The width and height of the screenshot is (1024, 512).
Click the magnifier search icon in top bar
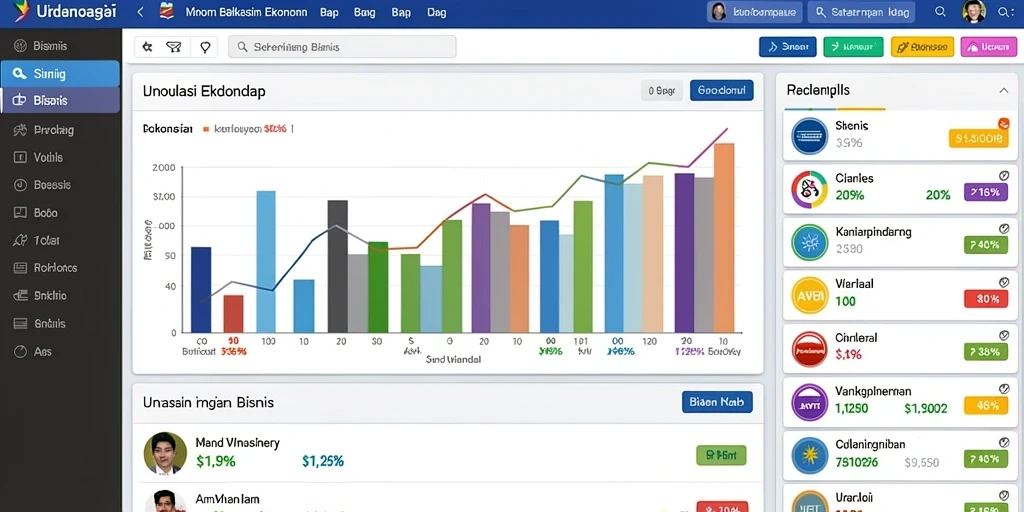(x=940, y=12)
